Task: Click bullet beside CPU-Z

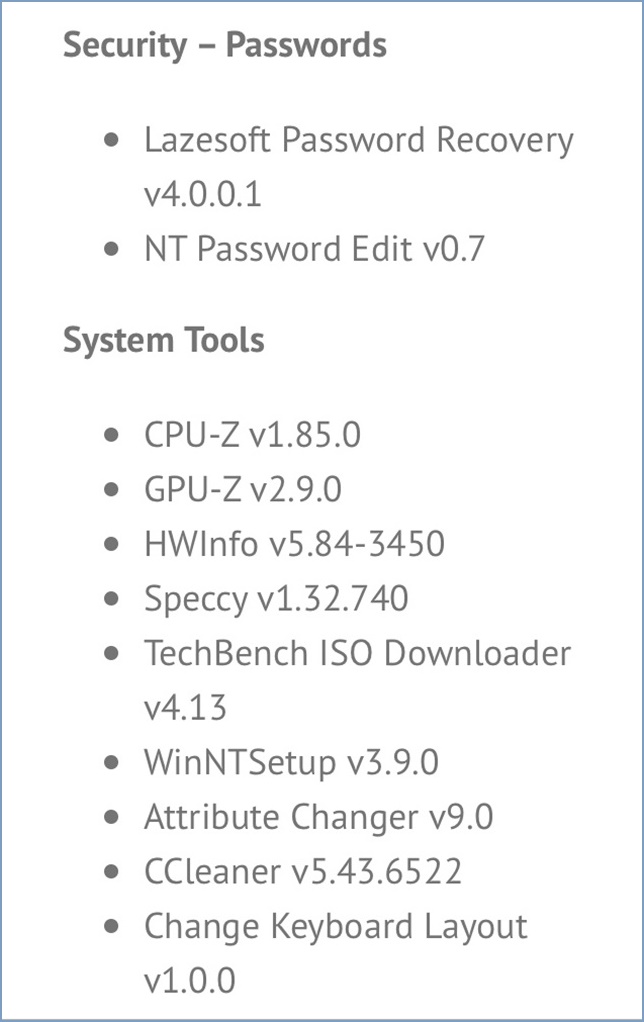Action: coord(111,435)
